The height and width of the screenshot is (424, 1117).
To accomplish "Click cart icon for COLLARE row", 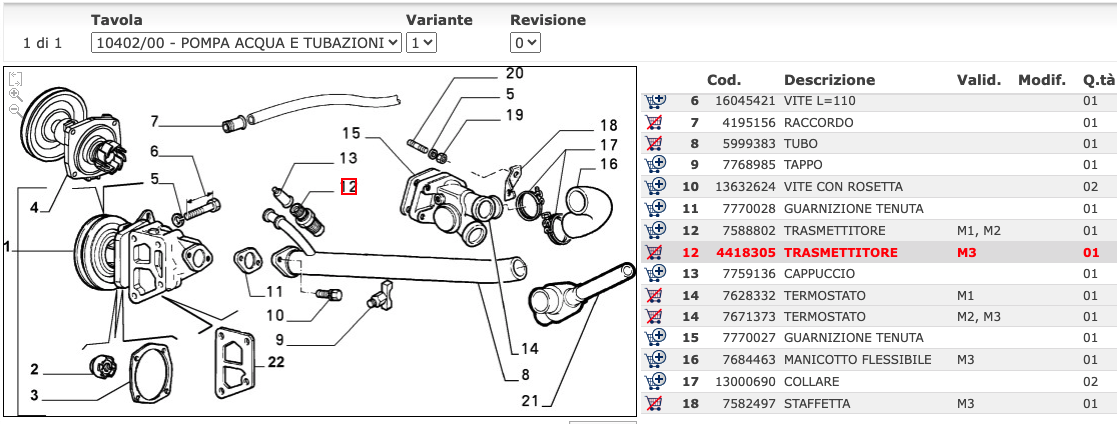I will coord(655,382).
